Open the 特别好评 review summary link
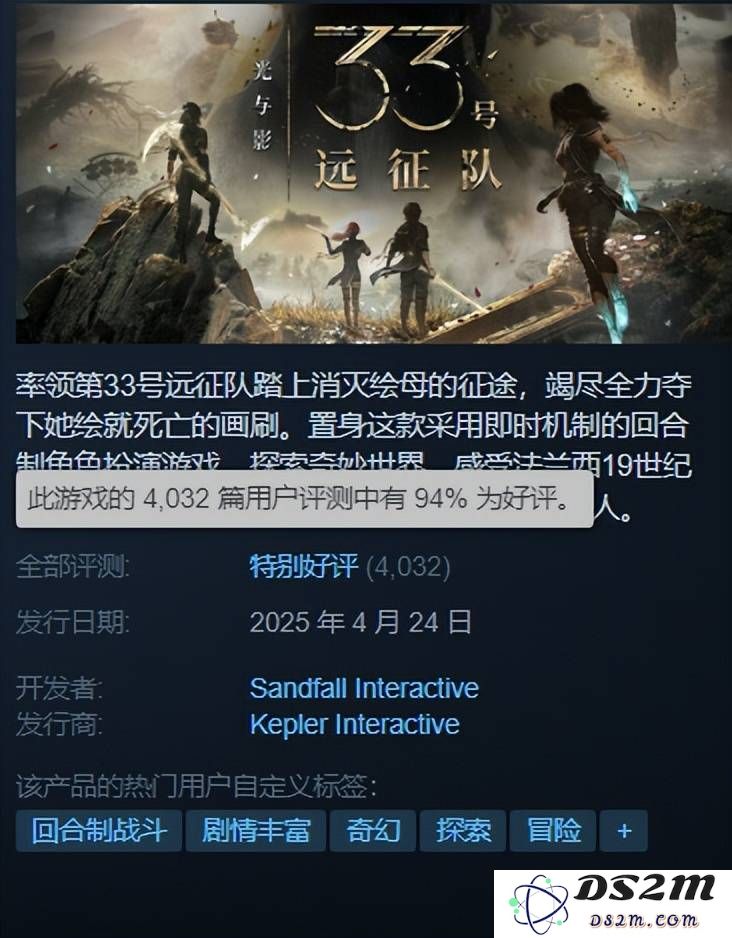This screenshot has width=732, height=938. point(304,566)
